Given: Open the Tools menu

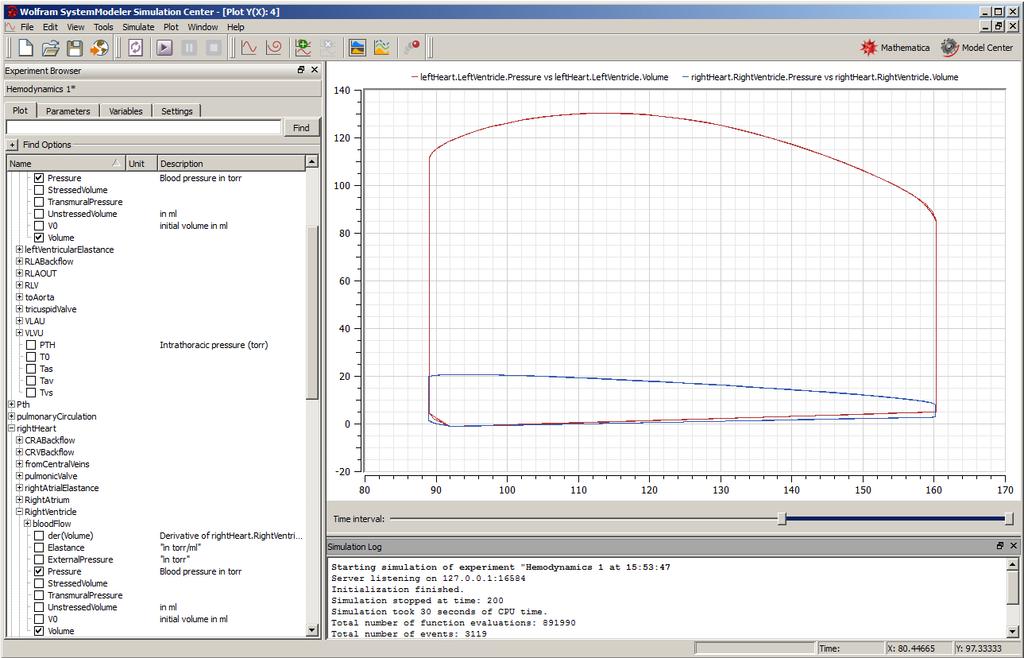Looking at the screenshot, I should pos(103,27).
